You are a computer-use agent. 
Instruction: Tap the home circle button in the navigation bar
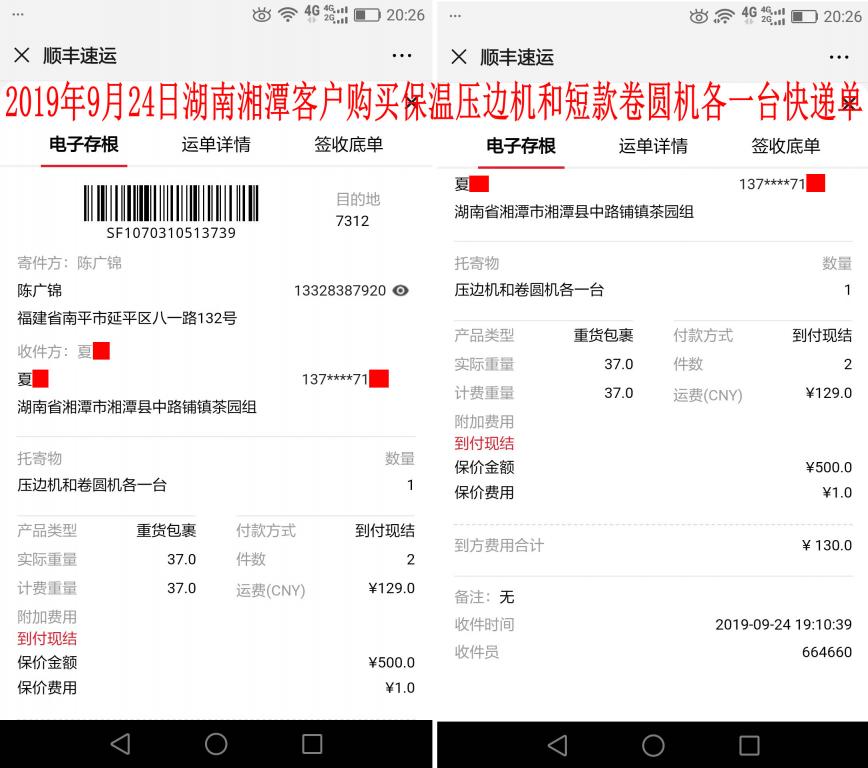216,744
